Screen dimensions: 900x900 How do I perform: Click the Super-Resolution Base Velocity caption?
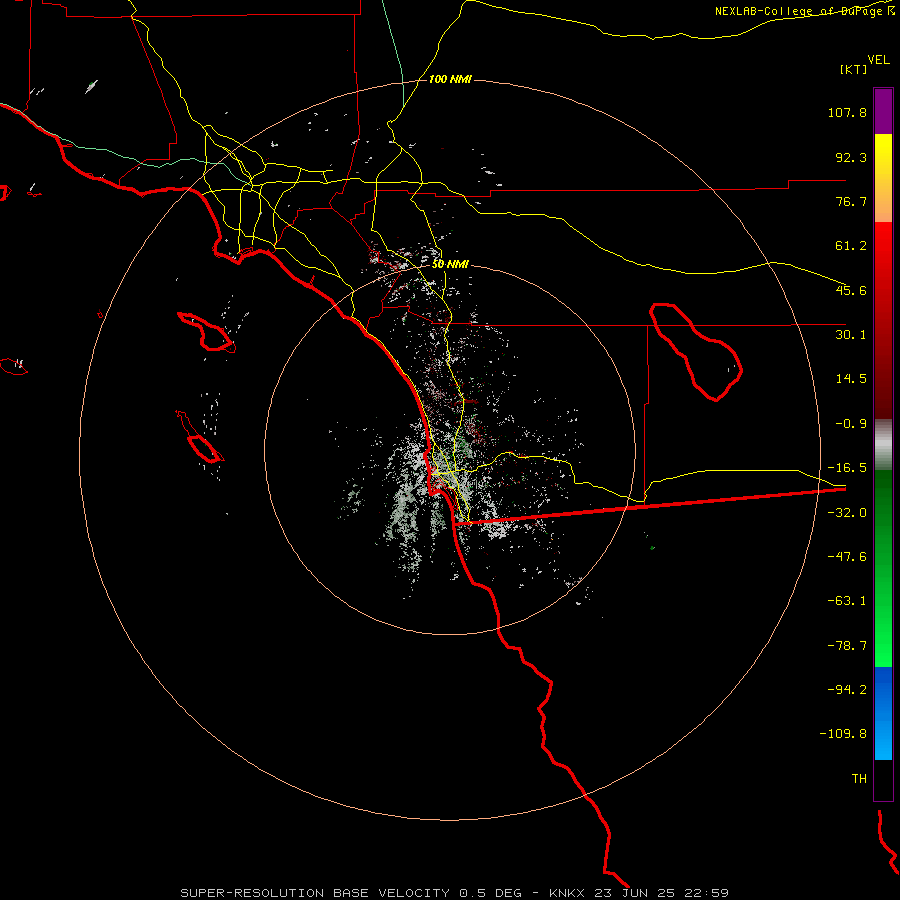click(351, 893)
